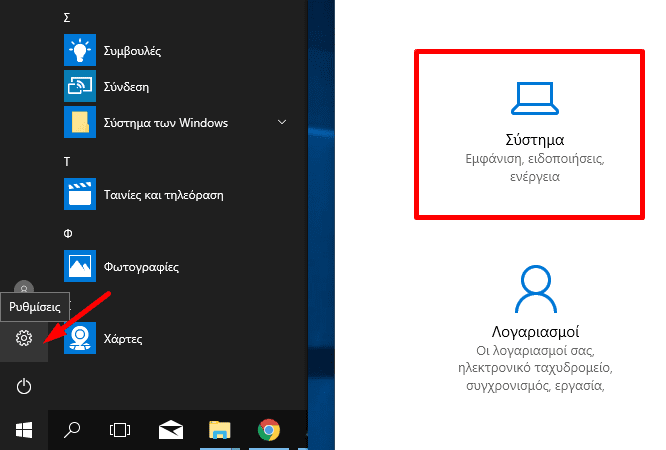Launch the Σύνδεση (Connect) app icon
Screen dimensions: 666x450
coord(80,86)
